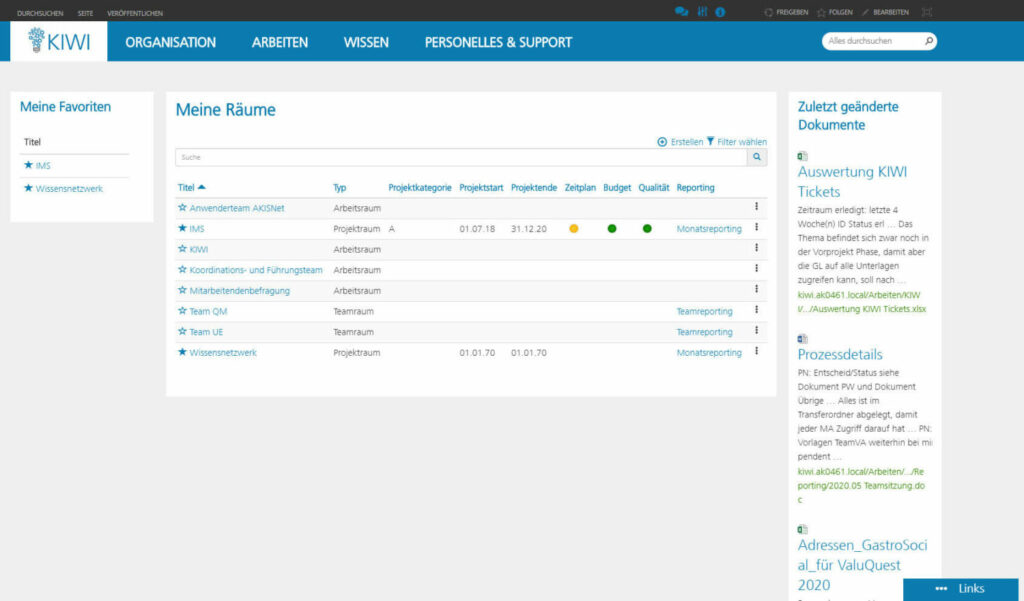Screen dimensions: 1024x601
Task: Click the magnifier button beside the Suche field
Action: (757, 157)
